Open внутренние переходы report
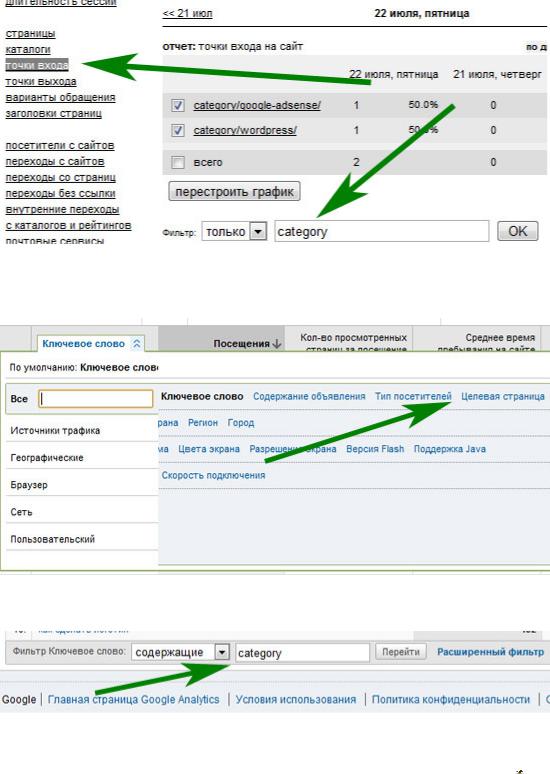The image size is (550, 774). point(62,209)
